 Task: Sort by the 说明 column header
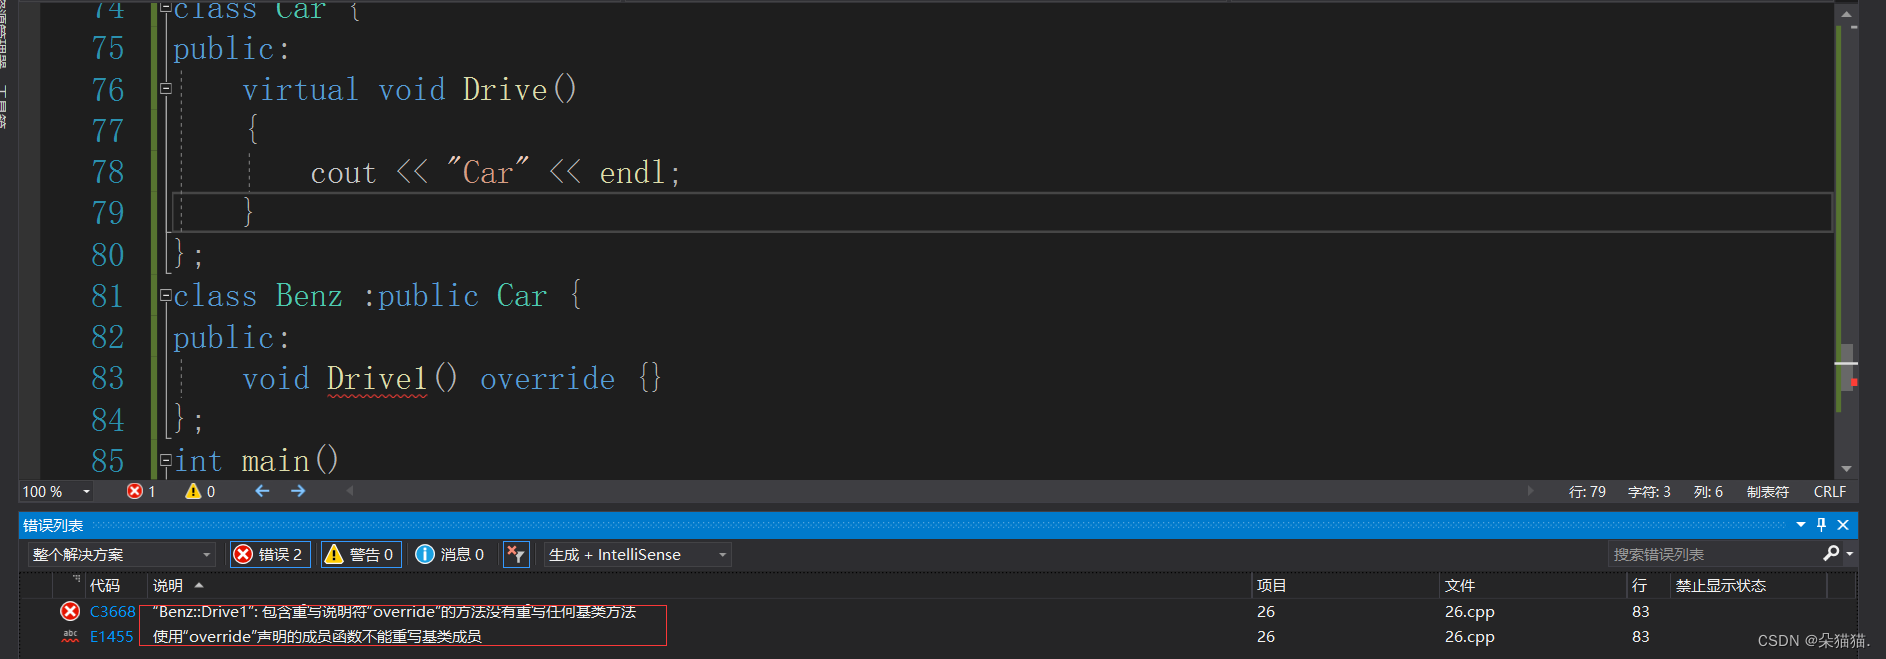168,585
